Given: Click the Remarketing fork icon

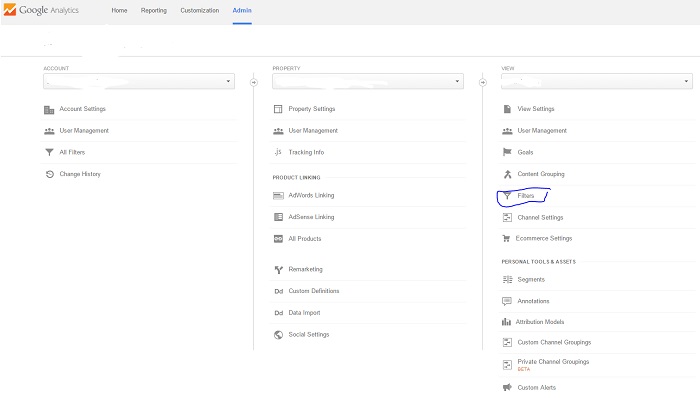Looking at the screenshot, I should [279, 269].
